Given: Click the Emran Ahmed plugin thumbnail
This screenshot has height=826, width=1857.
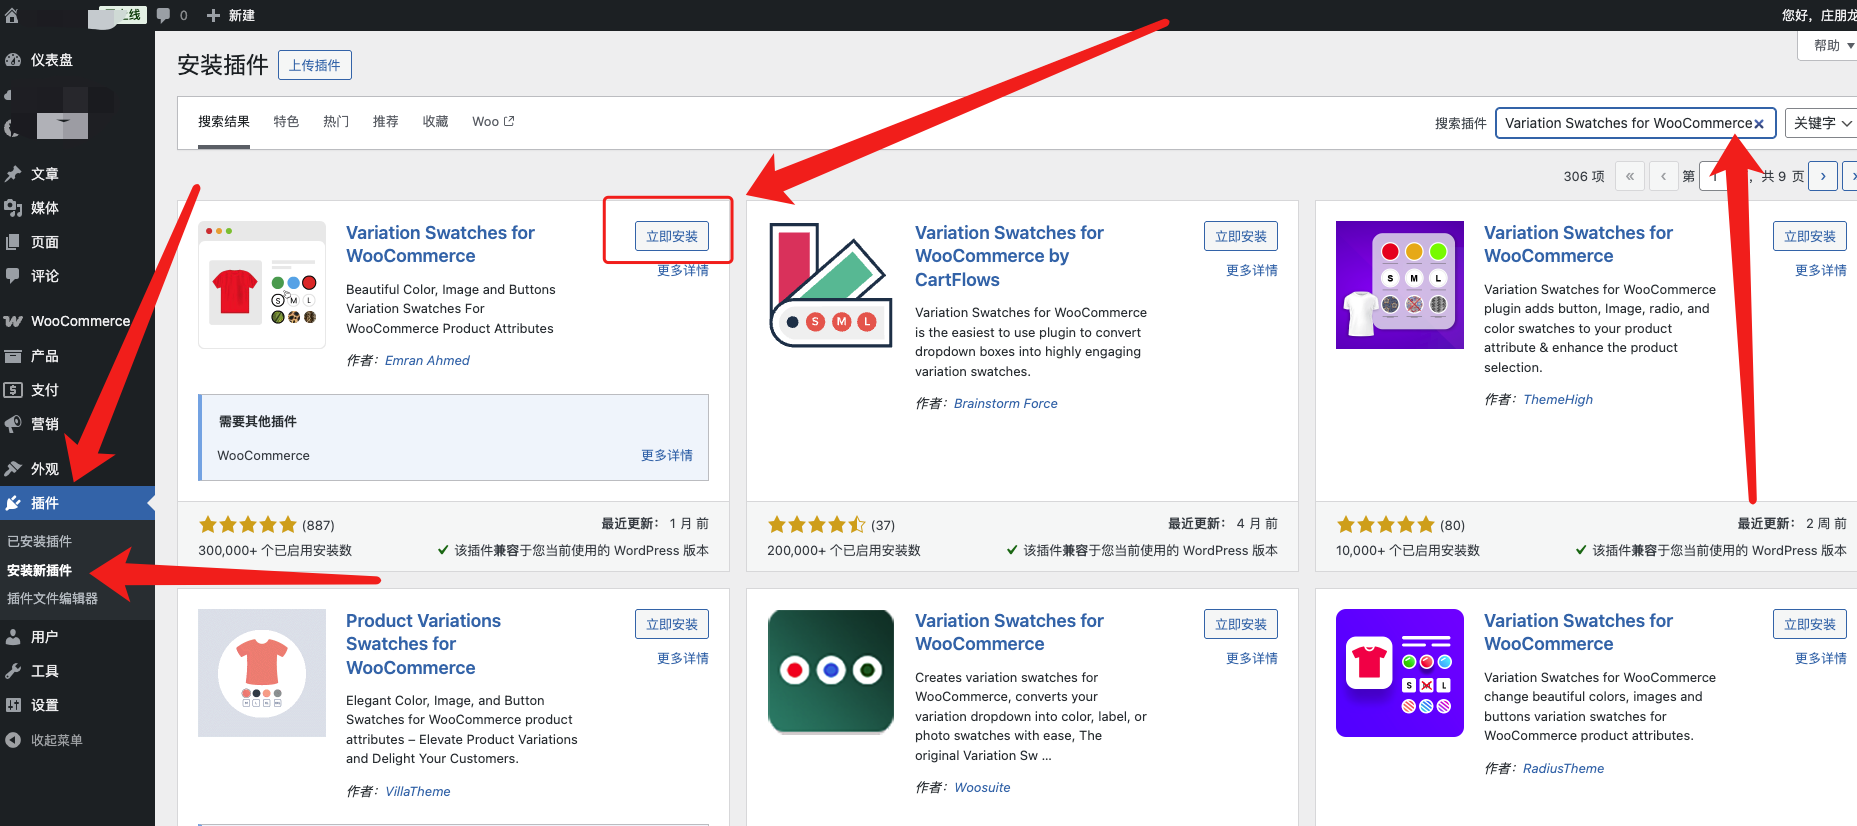Looking at the screenshot, I should point(262,285).
